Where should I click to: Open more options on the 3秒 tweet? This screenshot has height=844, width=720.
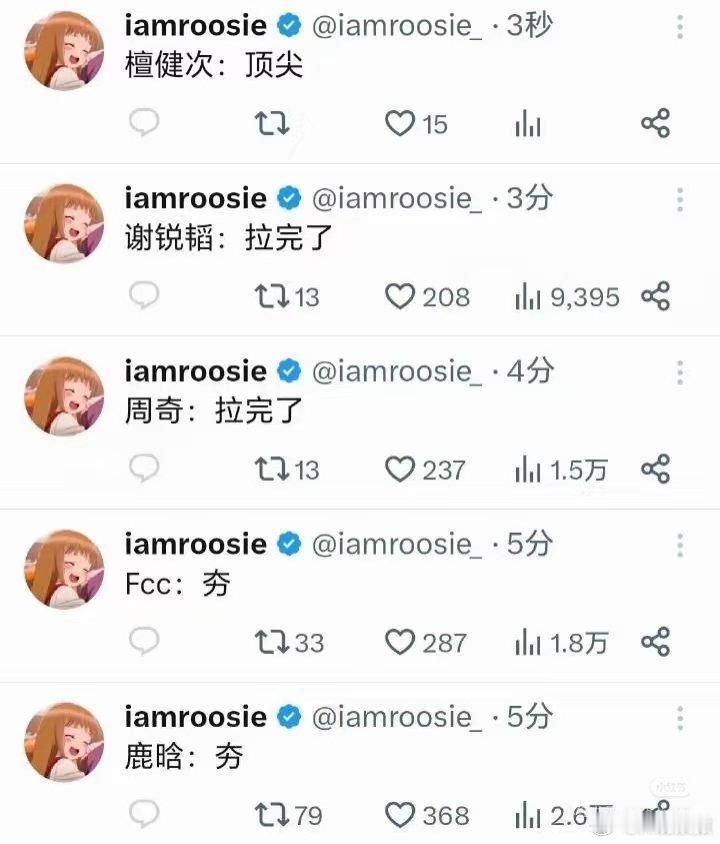[680, 27]
